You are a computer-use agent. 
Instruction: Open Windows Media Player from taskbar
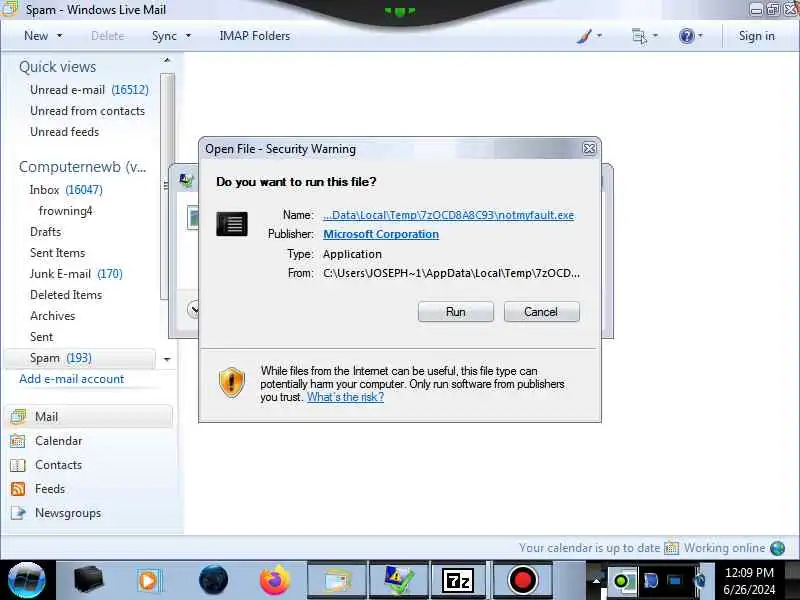tap(149, 581)
